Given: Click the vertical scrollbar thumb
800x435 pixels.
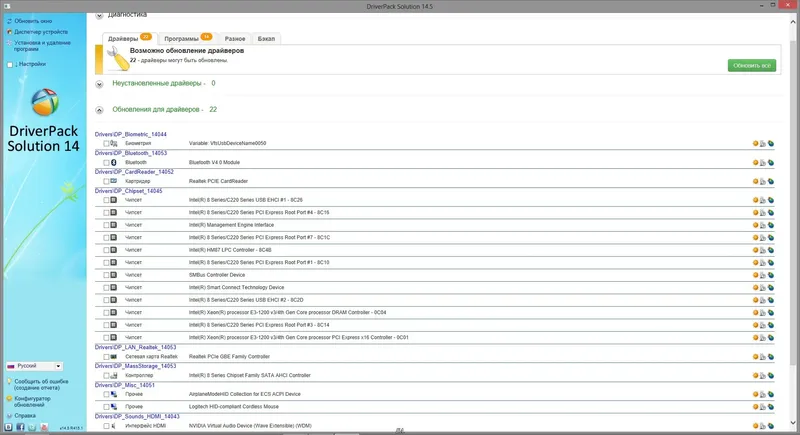Looking at the screenshot, I should pos(793,201).
